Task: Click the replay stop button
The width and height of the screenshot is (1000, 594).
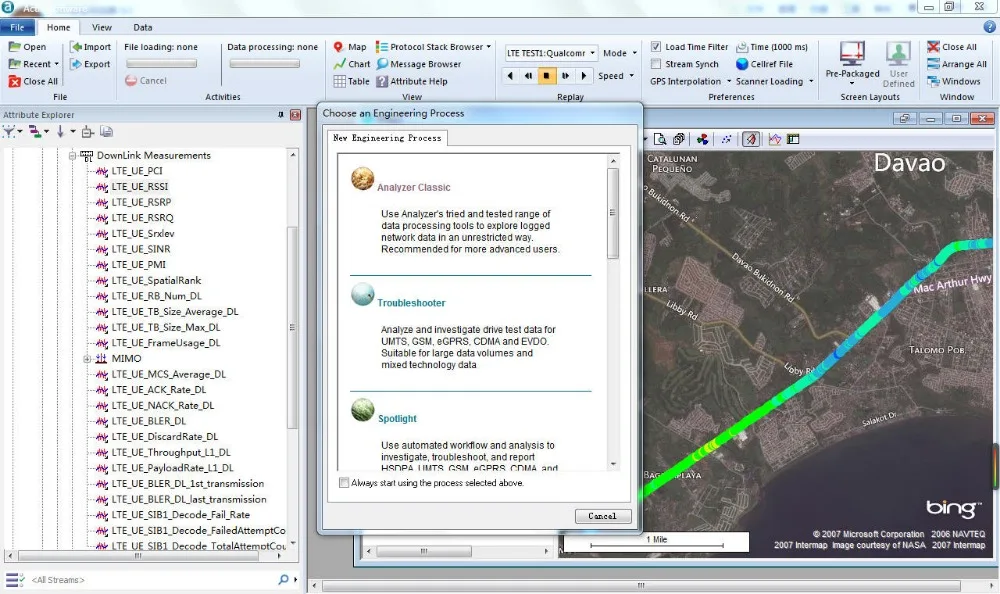Action: click(x=547, y=75)
